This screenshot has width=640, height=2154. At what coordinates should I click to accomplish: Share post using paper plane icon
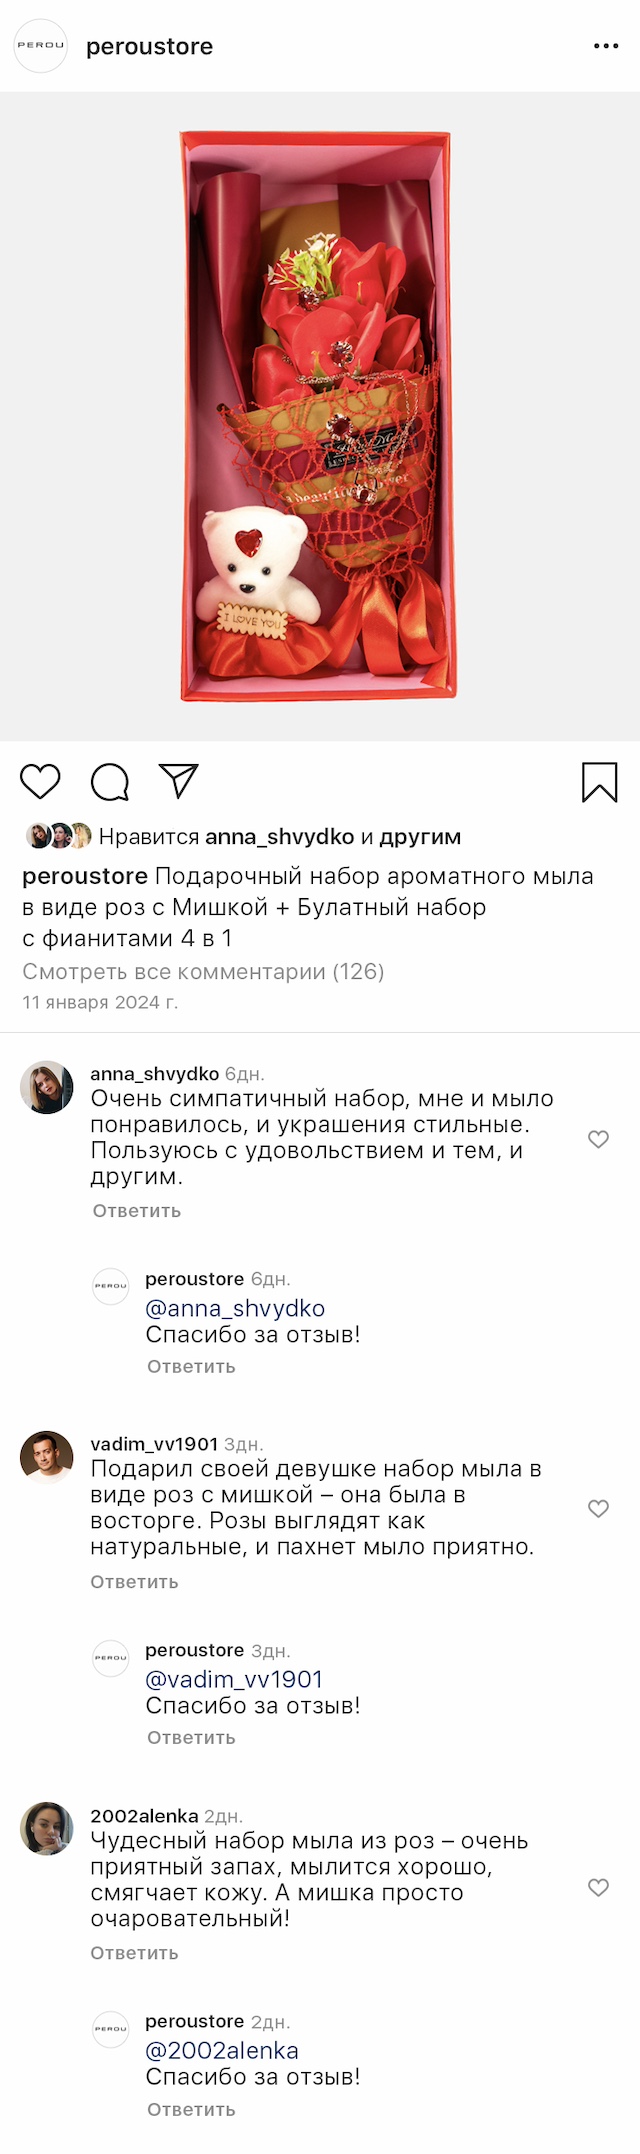[x=179, y=781]
